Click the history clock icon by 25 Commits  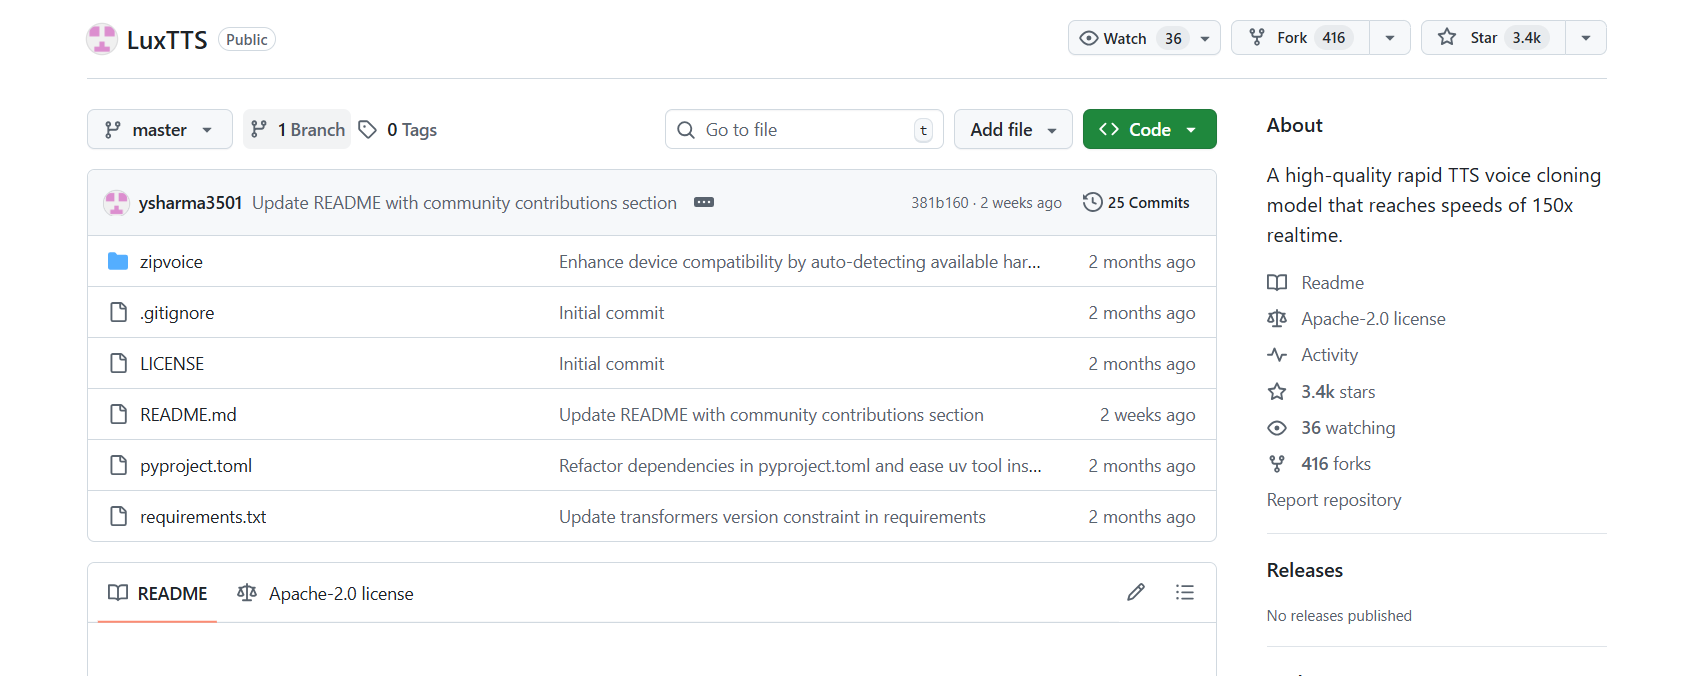coord(1093,202)
